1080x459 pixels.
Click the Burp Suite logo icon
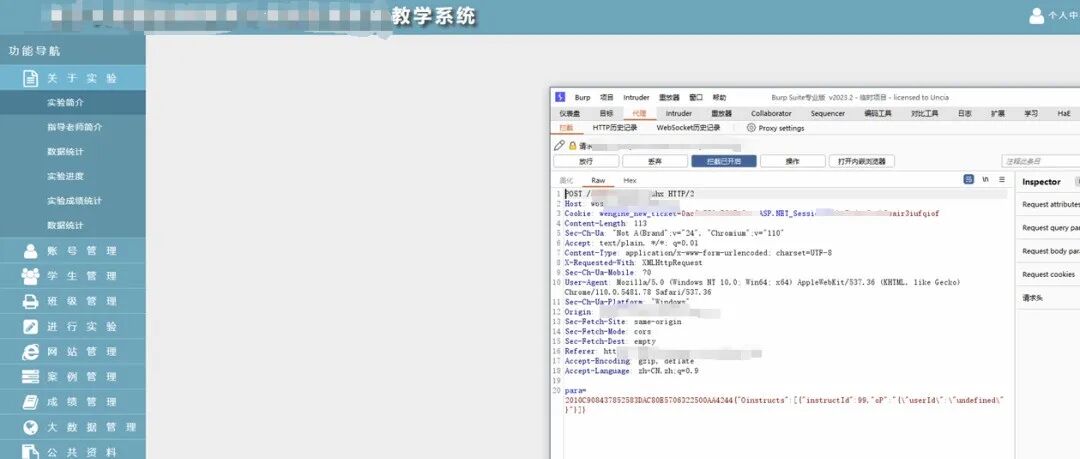(x=560, y=97)
